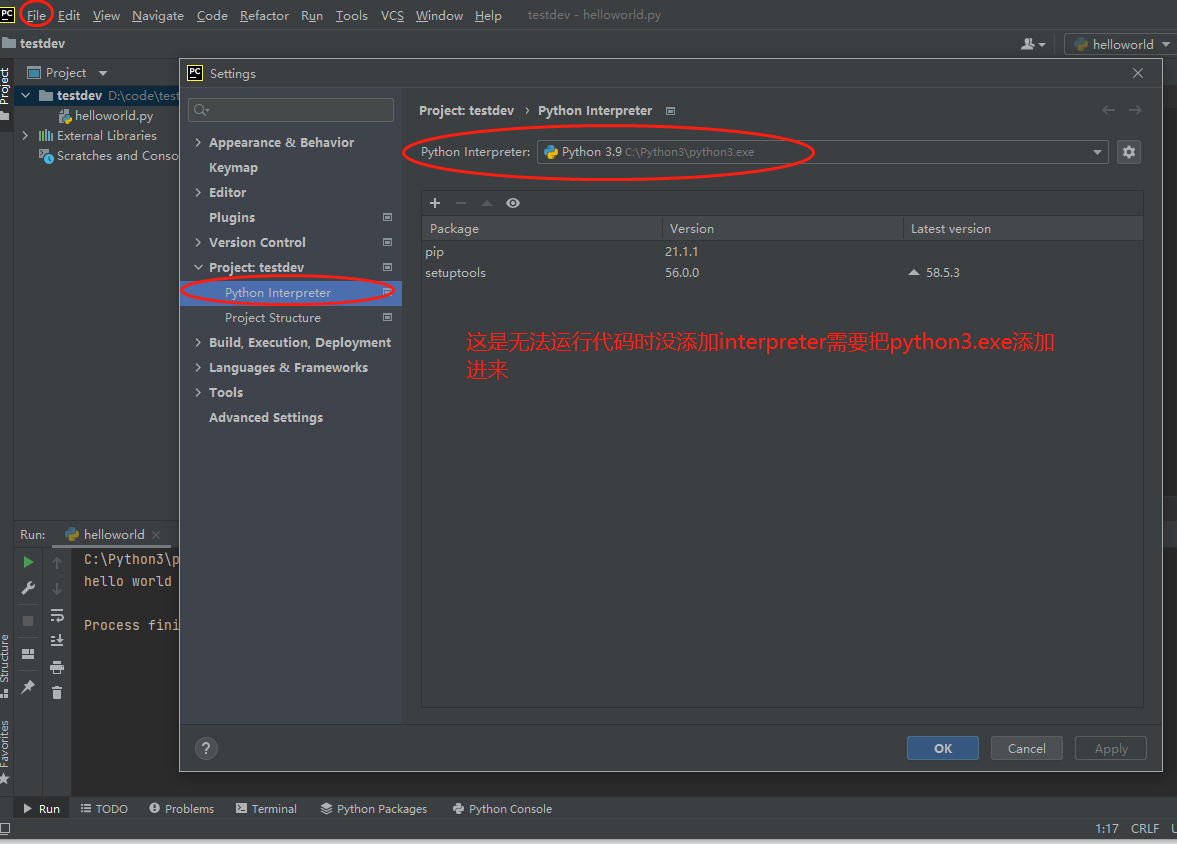
Task: Collapse Project: testdev settings group
Action: [x=198, y=267]
